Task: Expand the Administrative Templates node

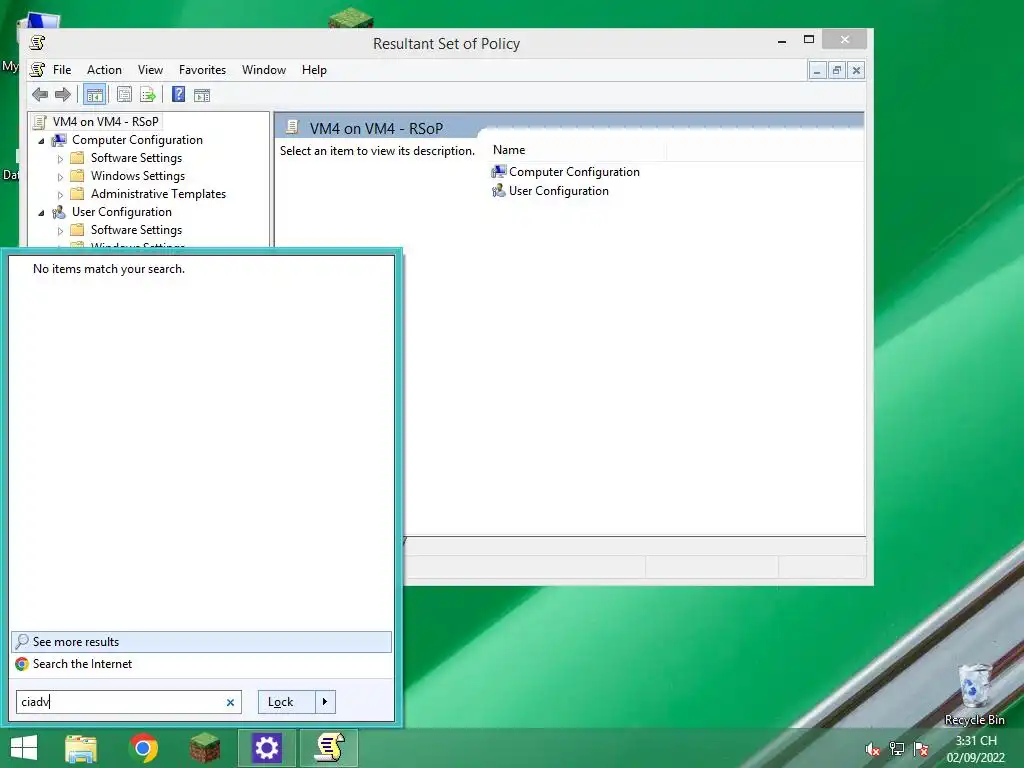Action: point(60,195)
